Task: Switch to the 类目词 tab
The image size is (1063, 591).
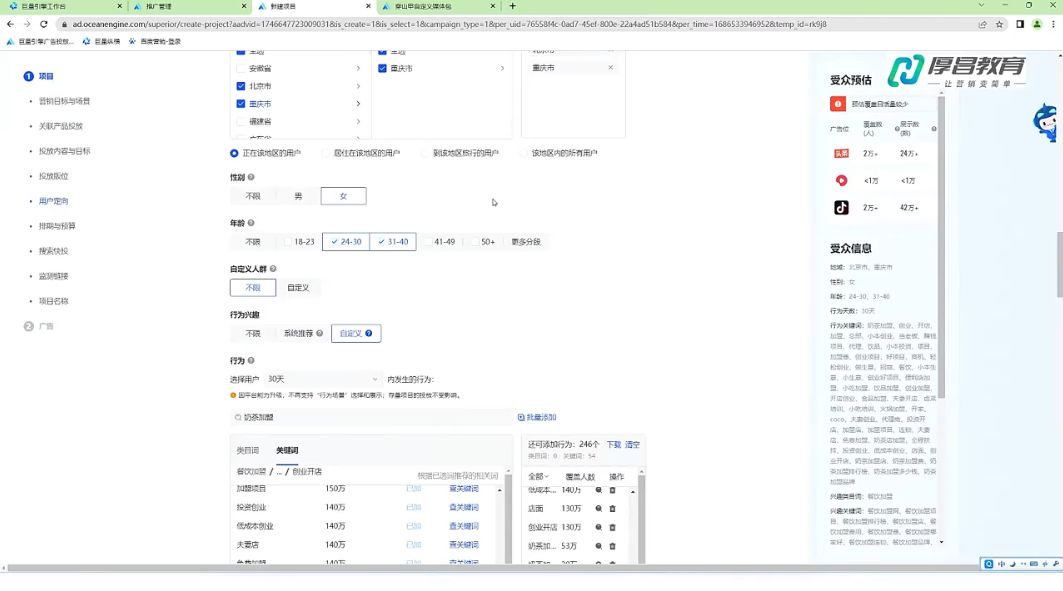Action: [x=247, y=450]
